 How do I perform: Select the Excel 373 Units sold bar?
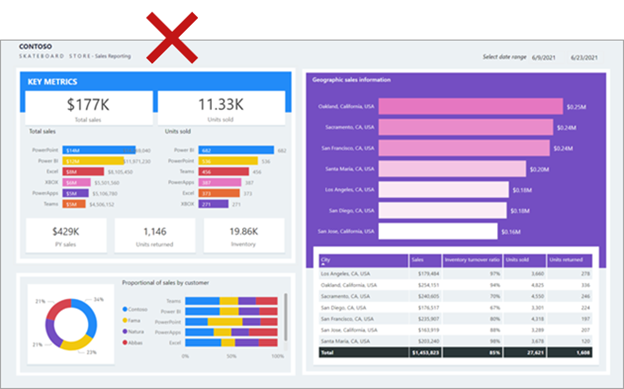(219, 193)
